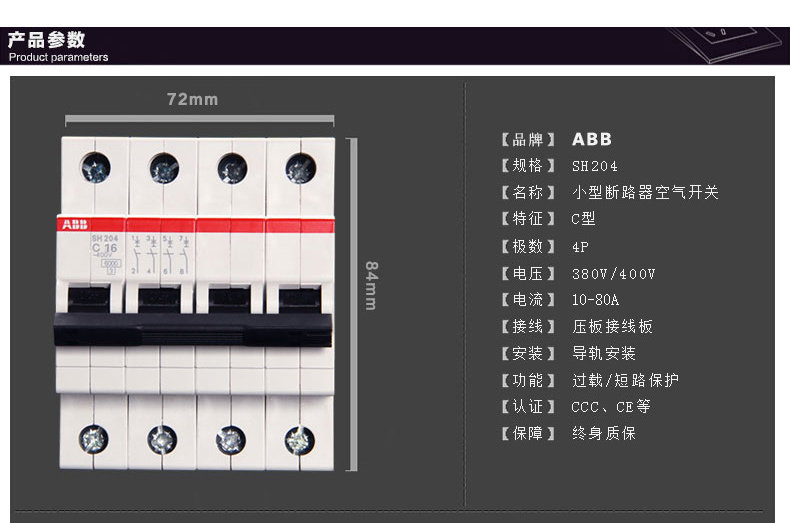Click the '产品参数' heading text
The image size is (790, 523).
pos(46,39)
